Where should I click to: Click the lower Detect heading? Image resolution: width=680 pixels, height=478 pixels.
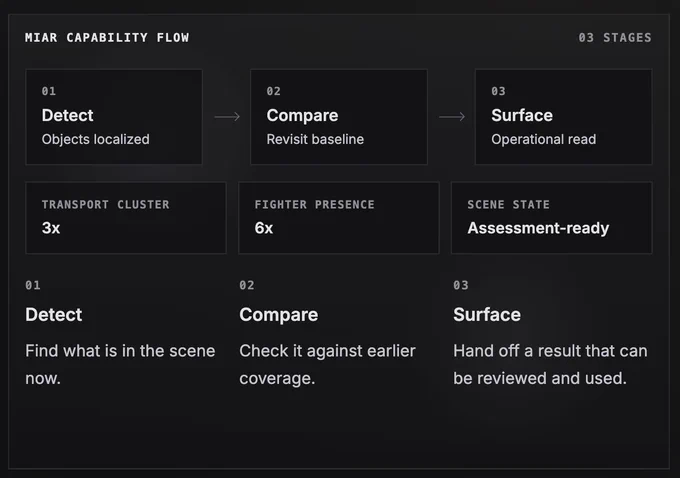pos(54,314)
